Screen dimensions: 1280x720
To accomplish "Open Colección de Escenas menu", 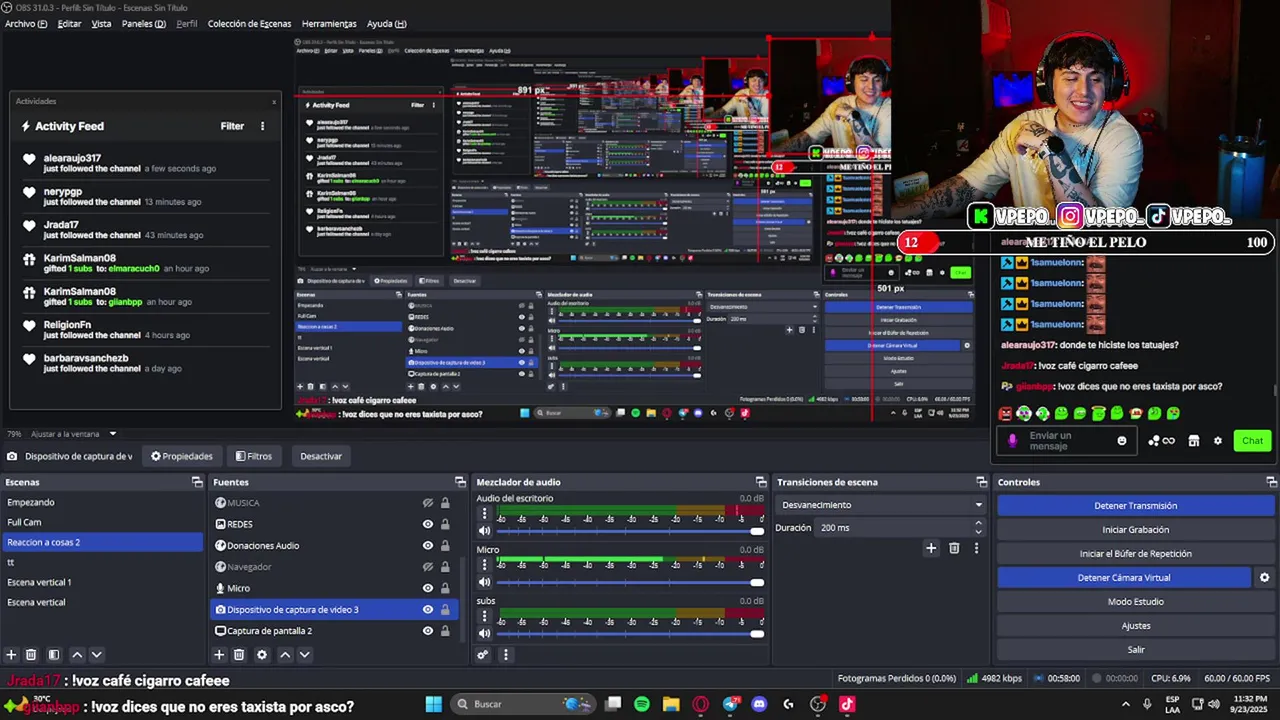I will [x=249, y=23].
